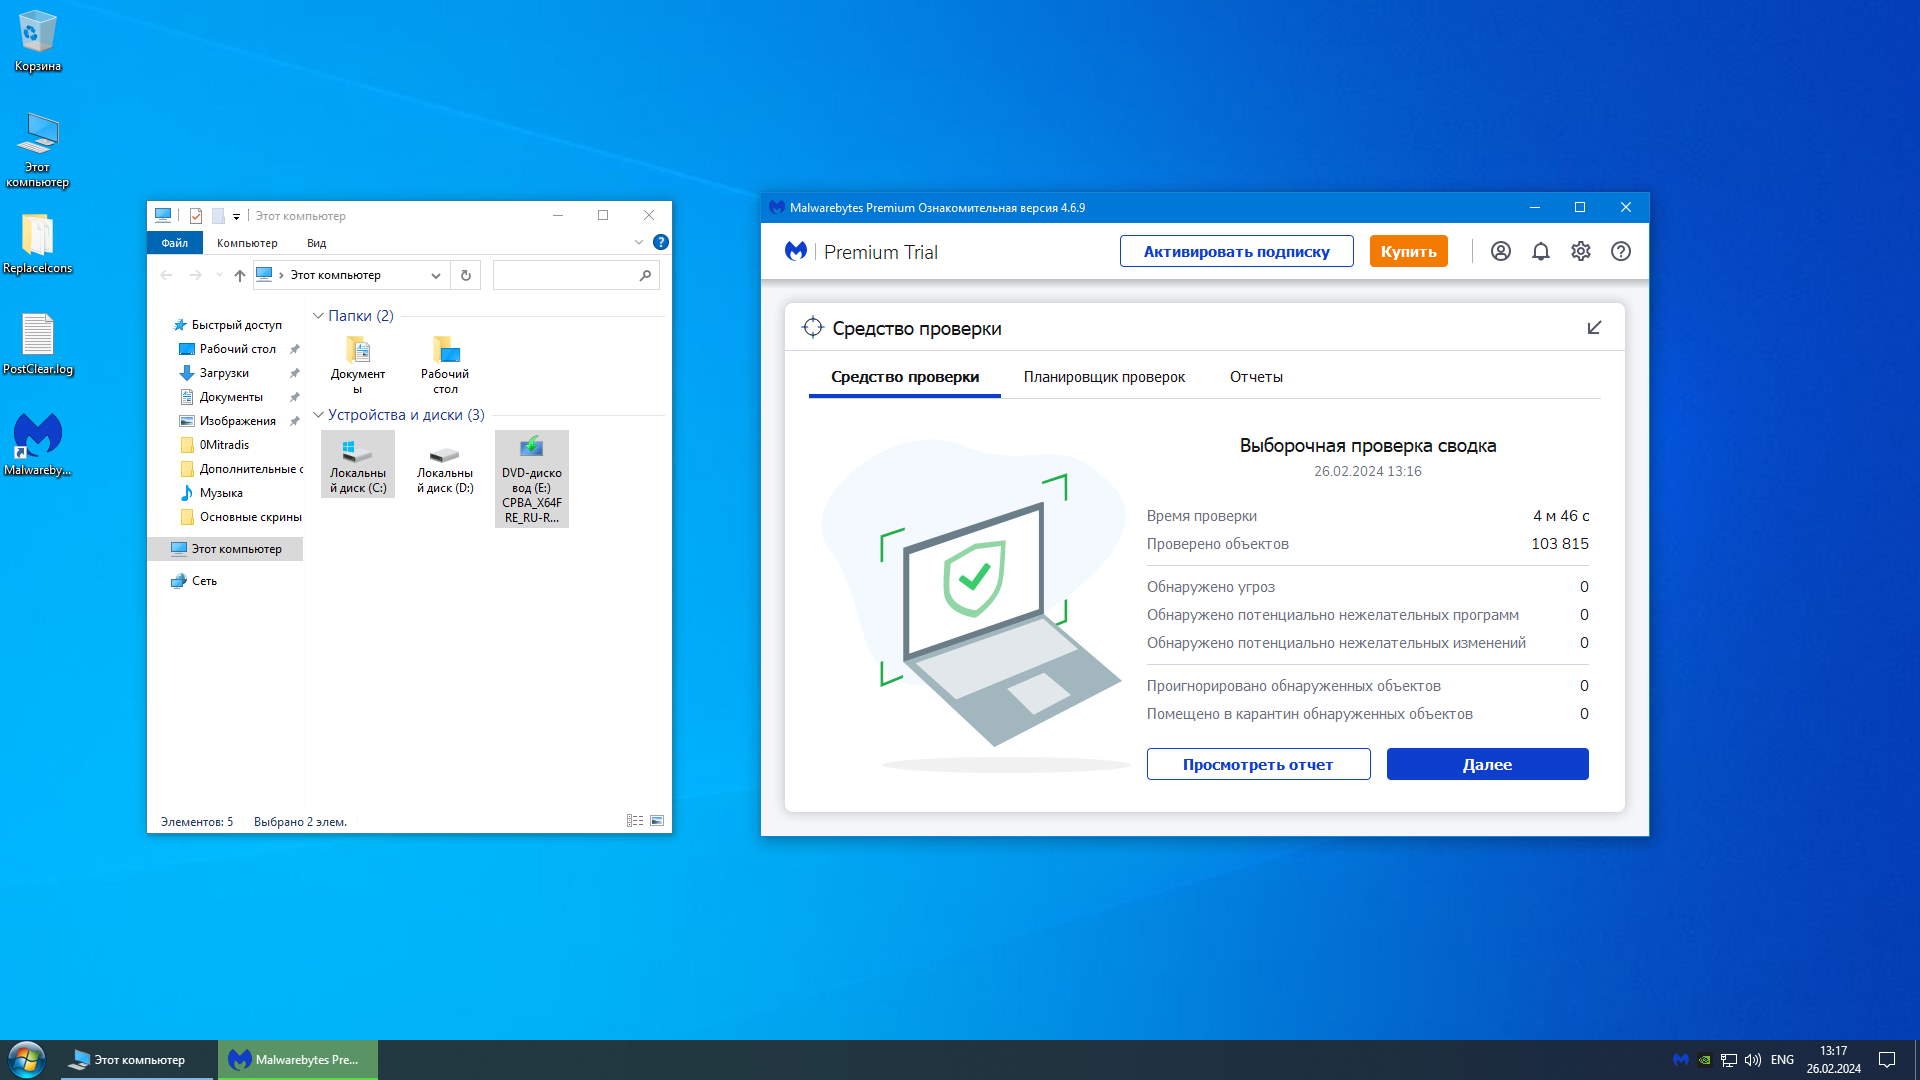This screenshot has width=1920, height=1080.
Task: Collapse the Scanner panel with arrow icon
Action: click(x=1594, y=328)
